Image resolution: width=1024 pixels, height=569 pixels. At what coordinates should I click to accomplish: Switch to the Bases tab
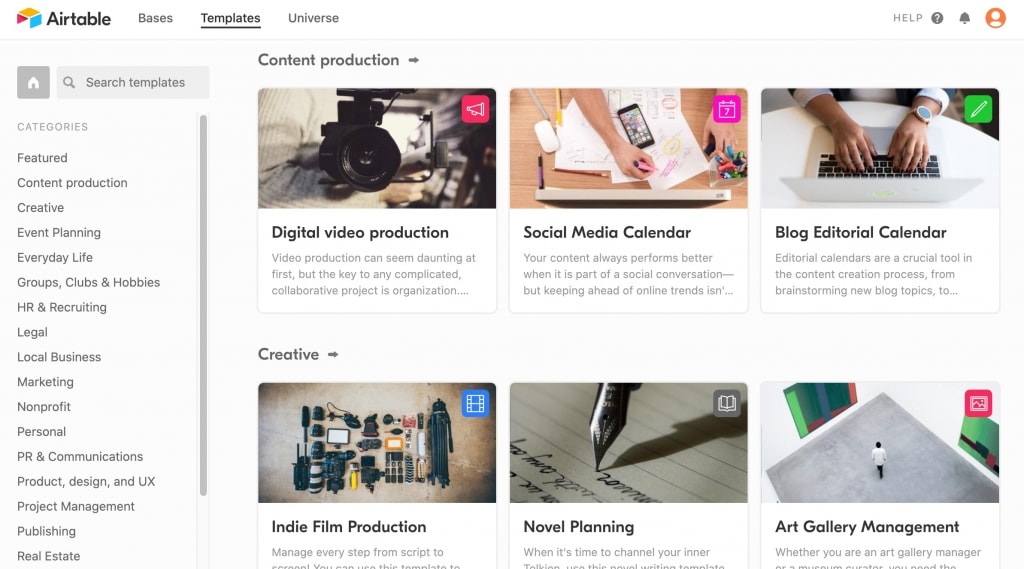pos(155,18)
